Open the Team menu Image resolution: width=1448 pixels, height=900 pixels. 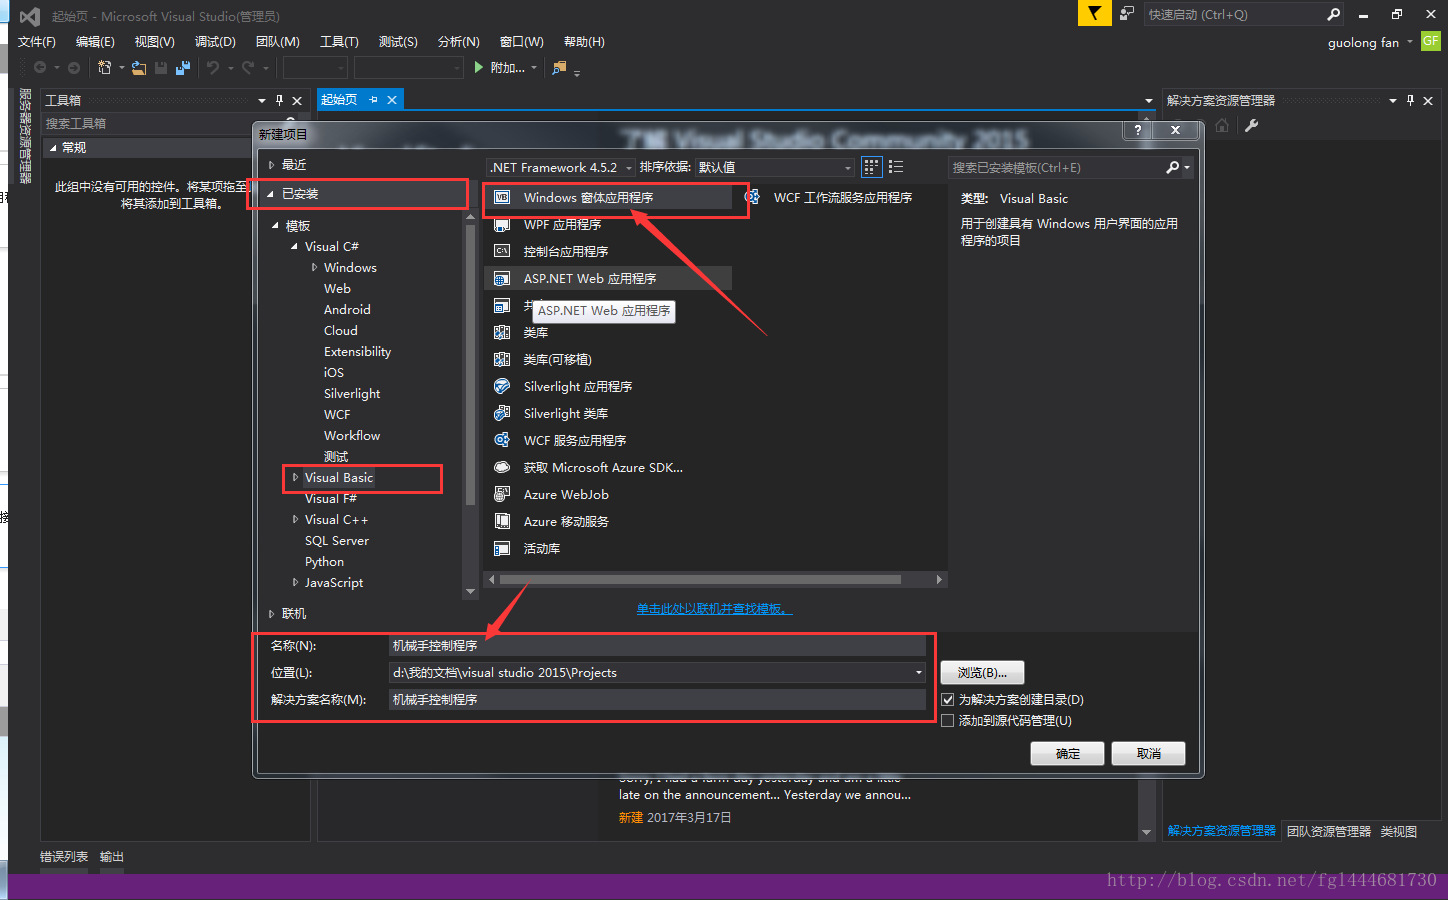277,42
